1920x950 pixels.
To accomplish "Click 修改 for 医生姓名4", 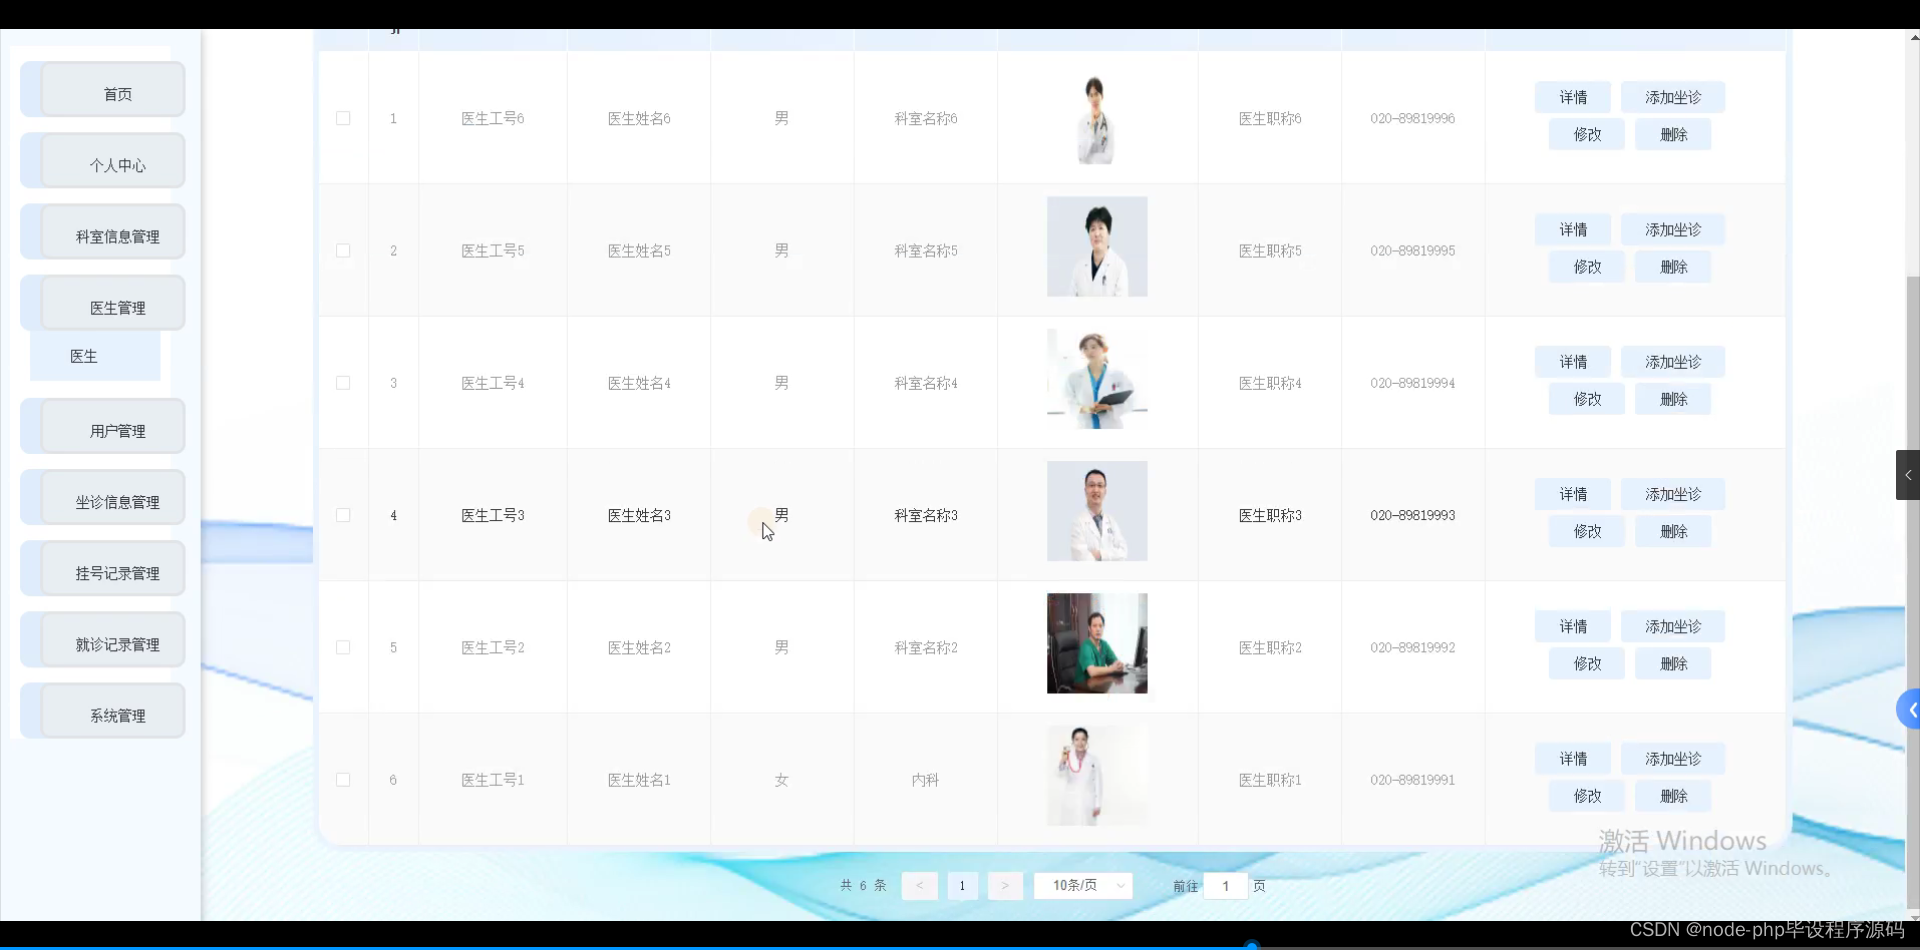I will (1585, 398).
